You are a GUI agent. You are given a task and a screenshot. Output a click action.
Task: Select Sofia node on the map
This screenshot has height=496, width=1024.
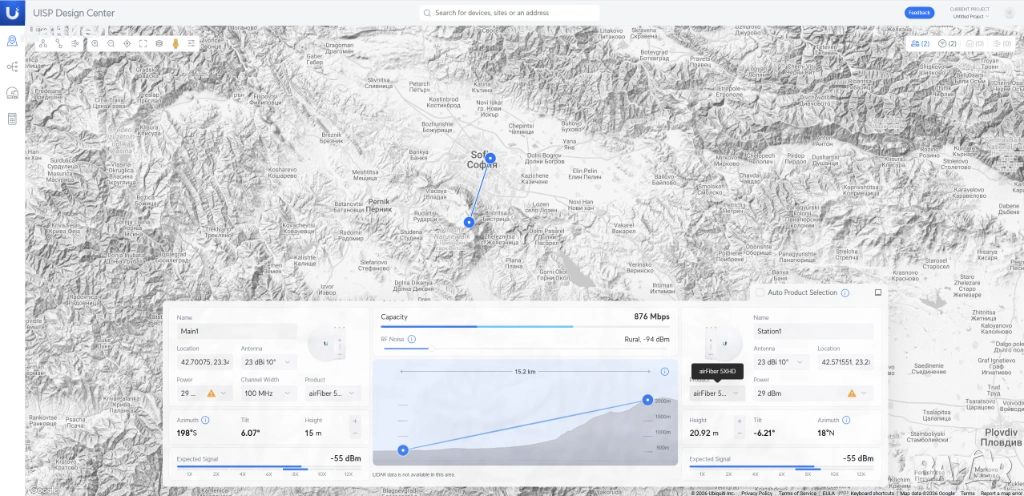point(490,158)
